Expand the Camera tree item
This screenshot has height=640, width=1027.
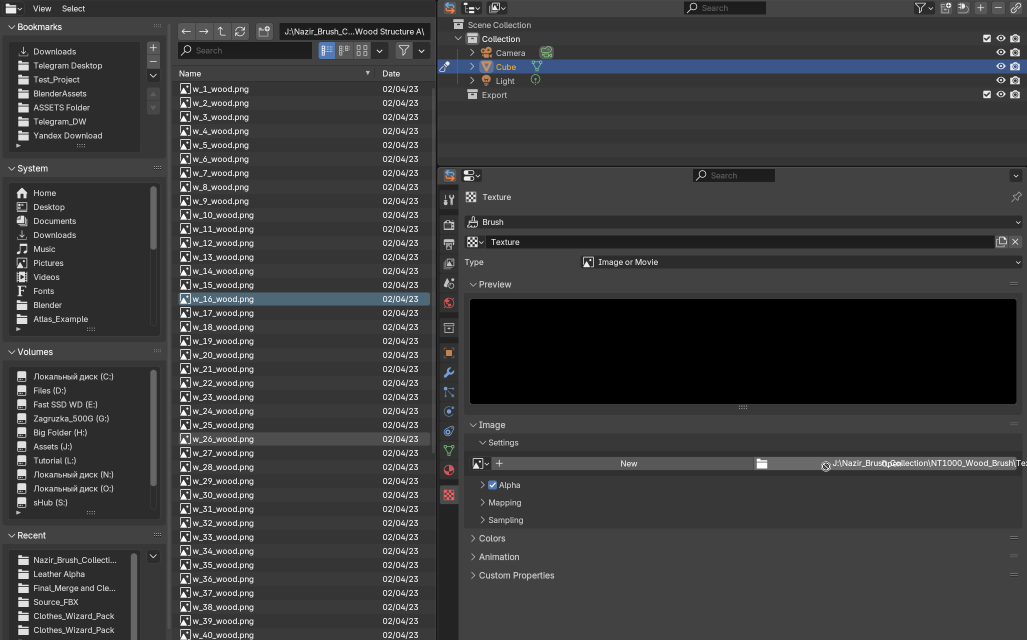472,52
